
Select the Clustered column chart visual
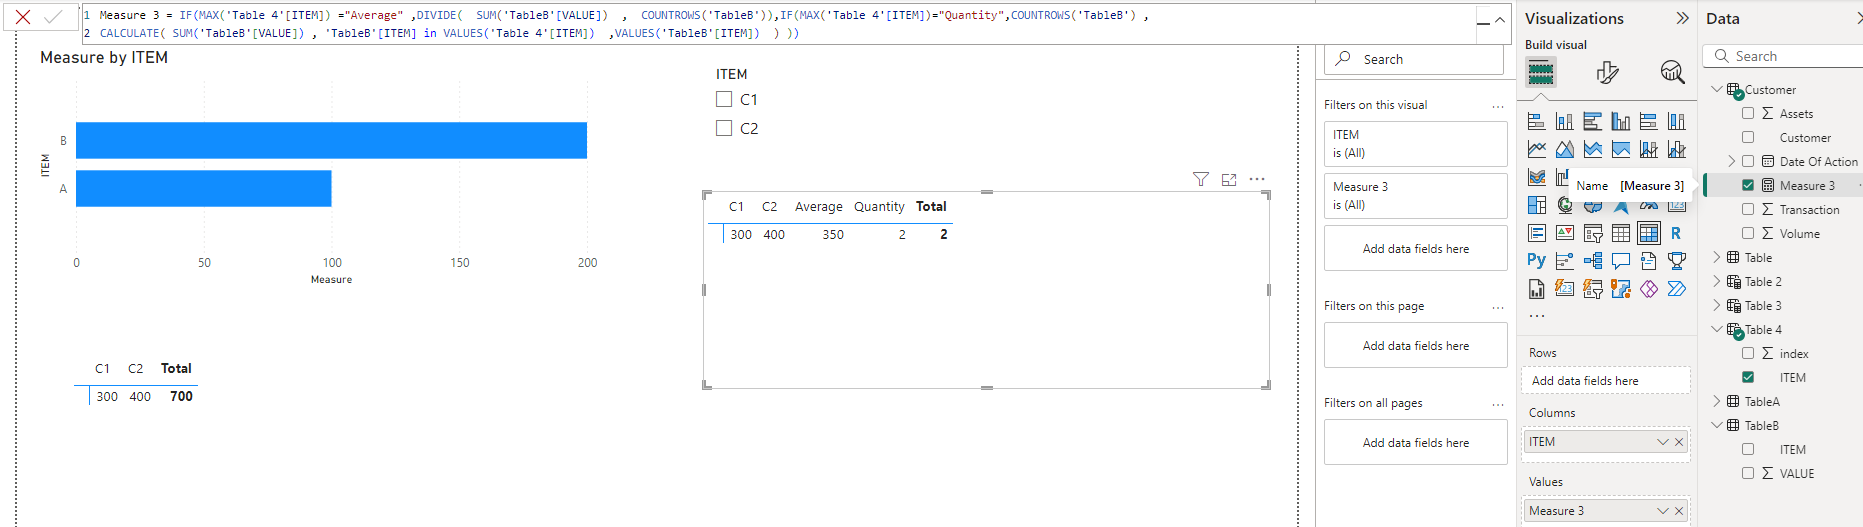tap(1621, 121)
